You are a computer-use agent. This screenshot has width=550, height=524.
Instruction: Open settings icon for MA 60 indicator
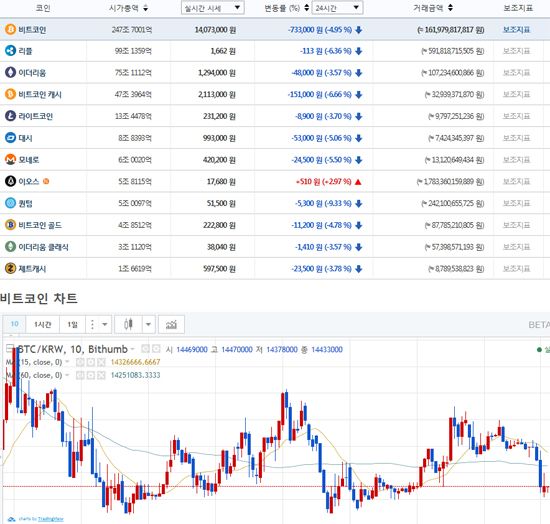click(90, 375)
